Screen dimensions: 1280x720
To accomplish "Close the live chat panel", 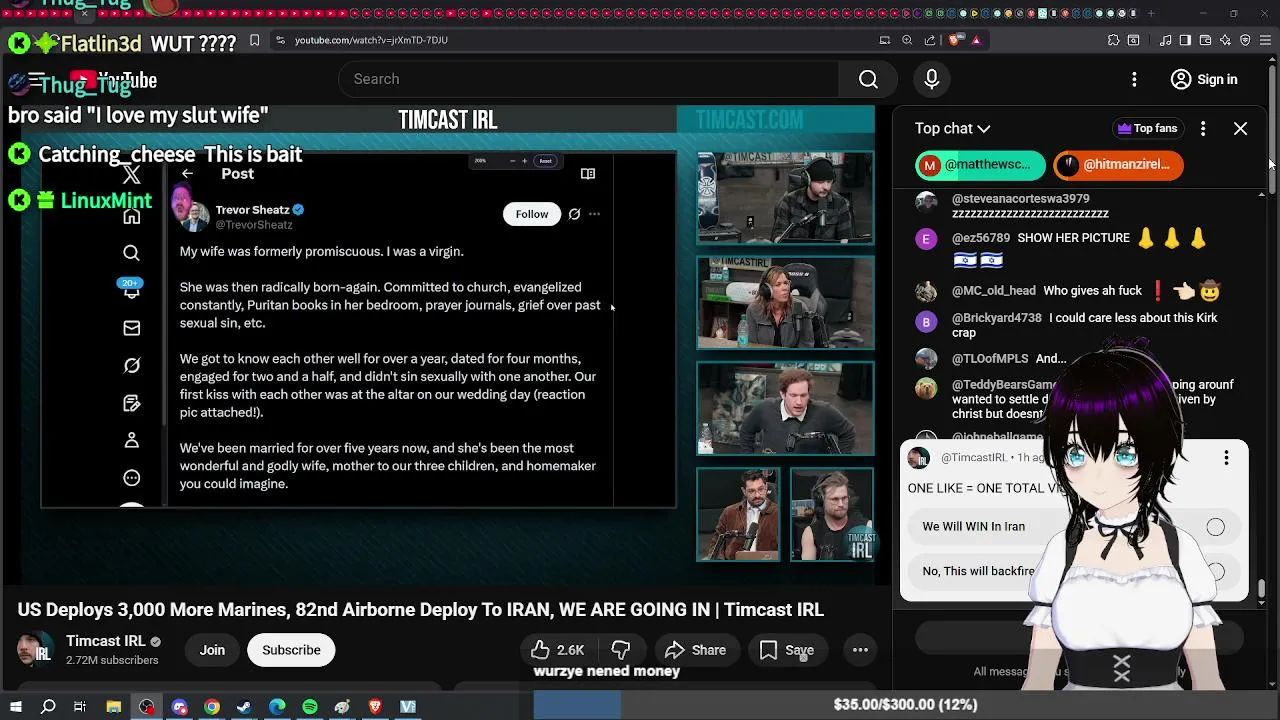I will click(1240, 128).
